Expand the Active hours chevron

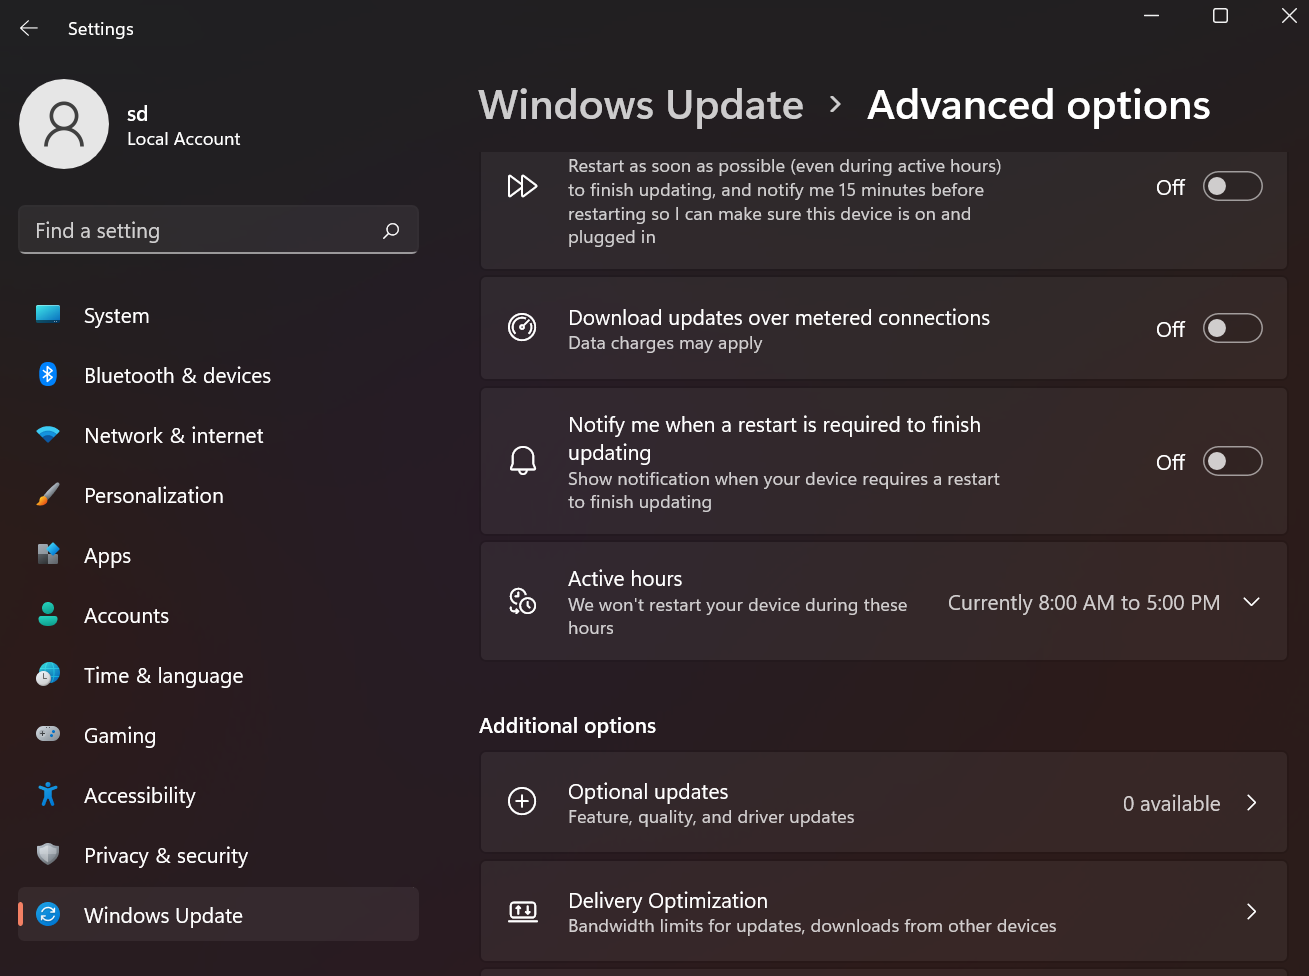1251,602
